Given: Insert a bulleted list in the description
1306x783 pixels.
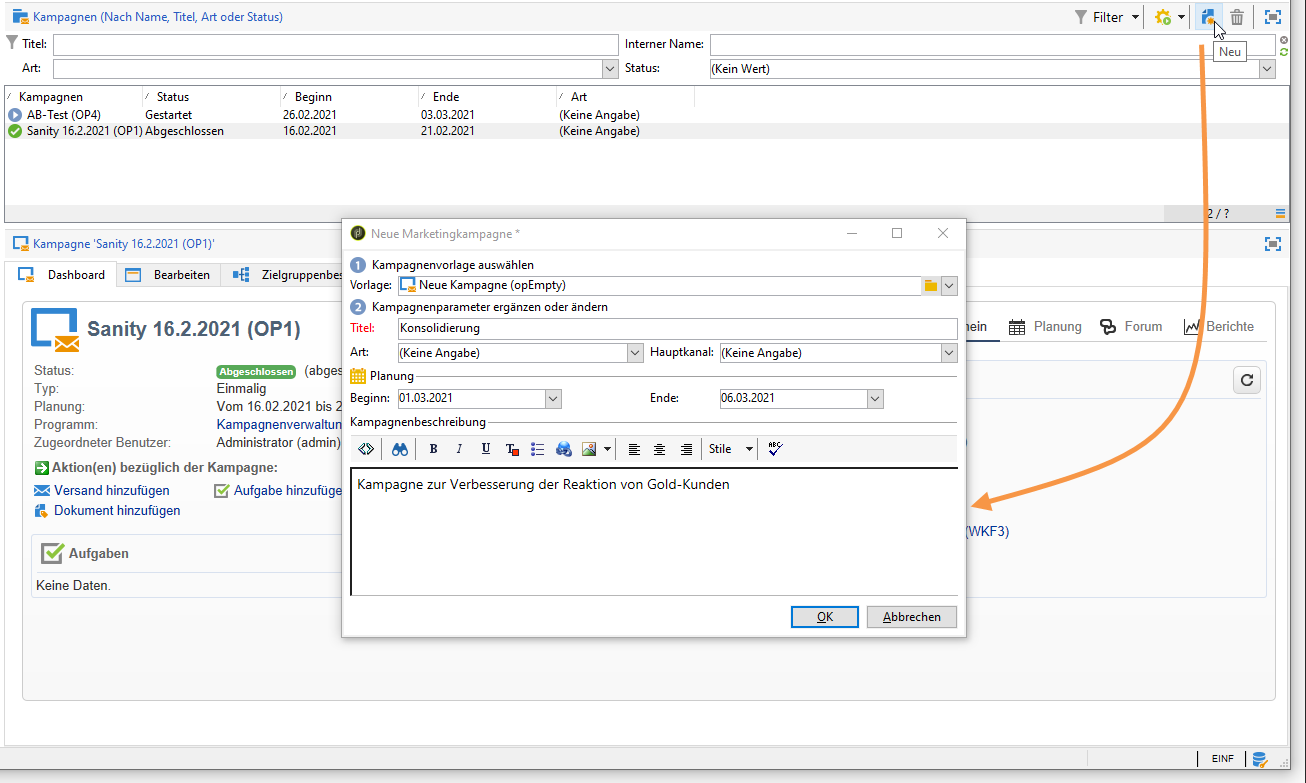Looking at the screenshot, I should pyautogui.click(x=537, y=449).
